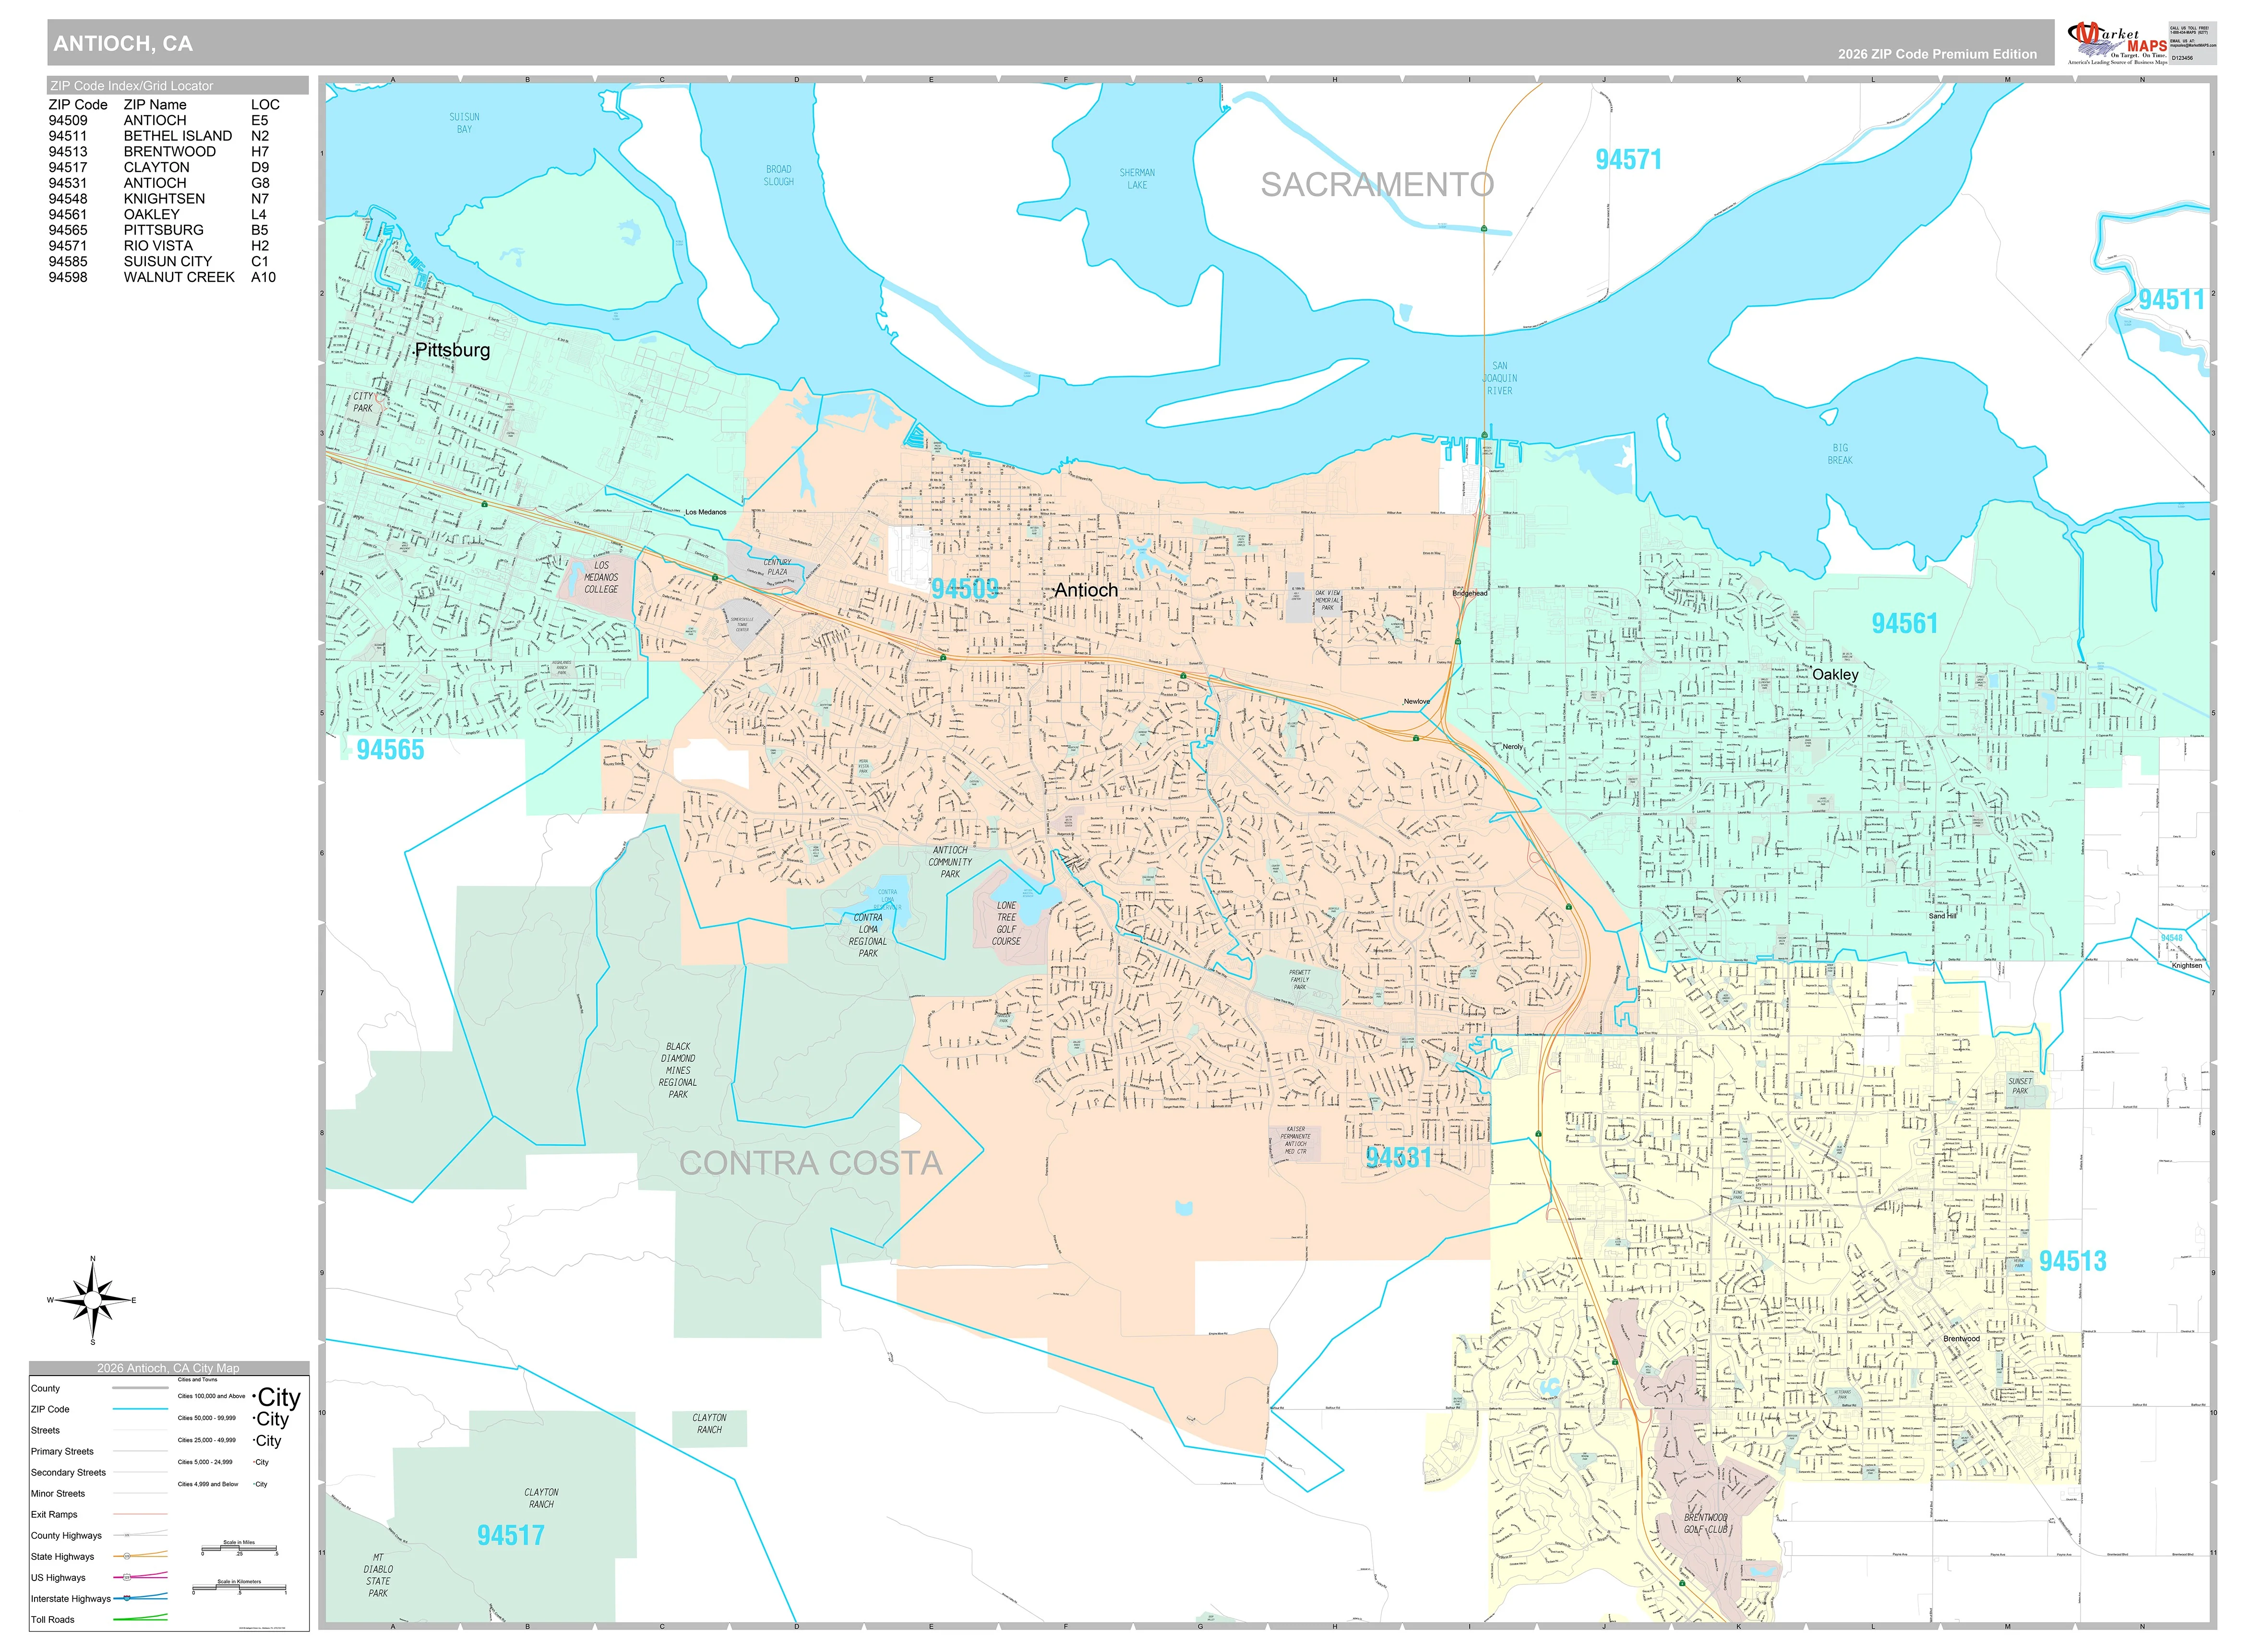Click the BLACK DIAMOND MINES REGIONAL PARK label
This screenshot has height=1652, width=2249.
tap(678, 1071)
